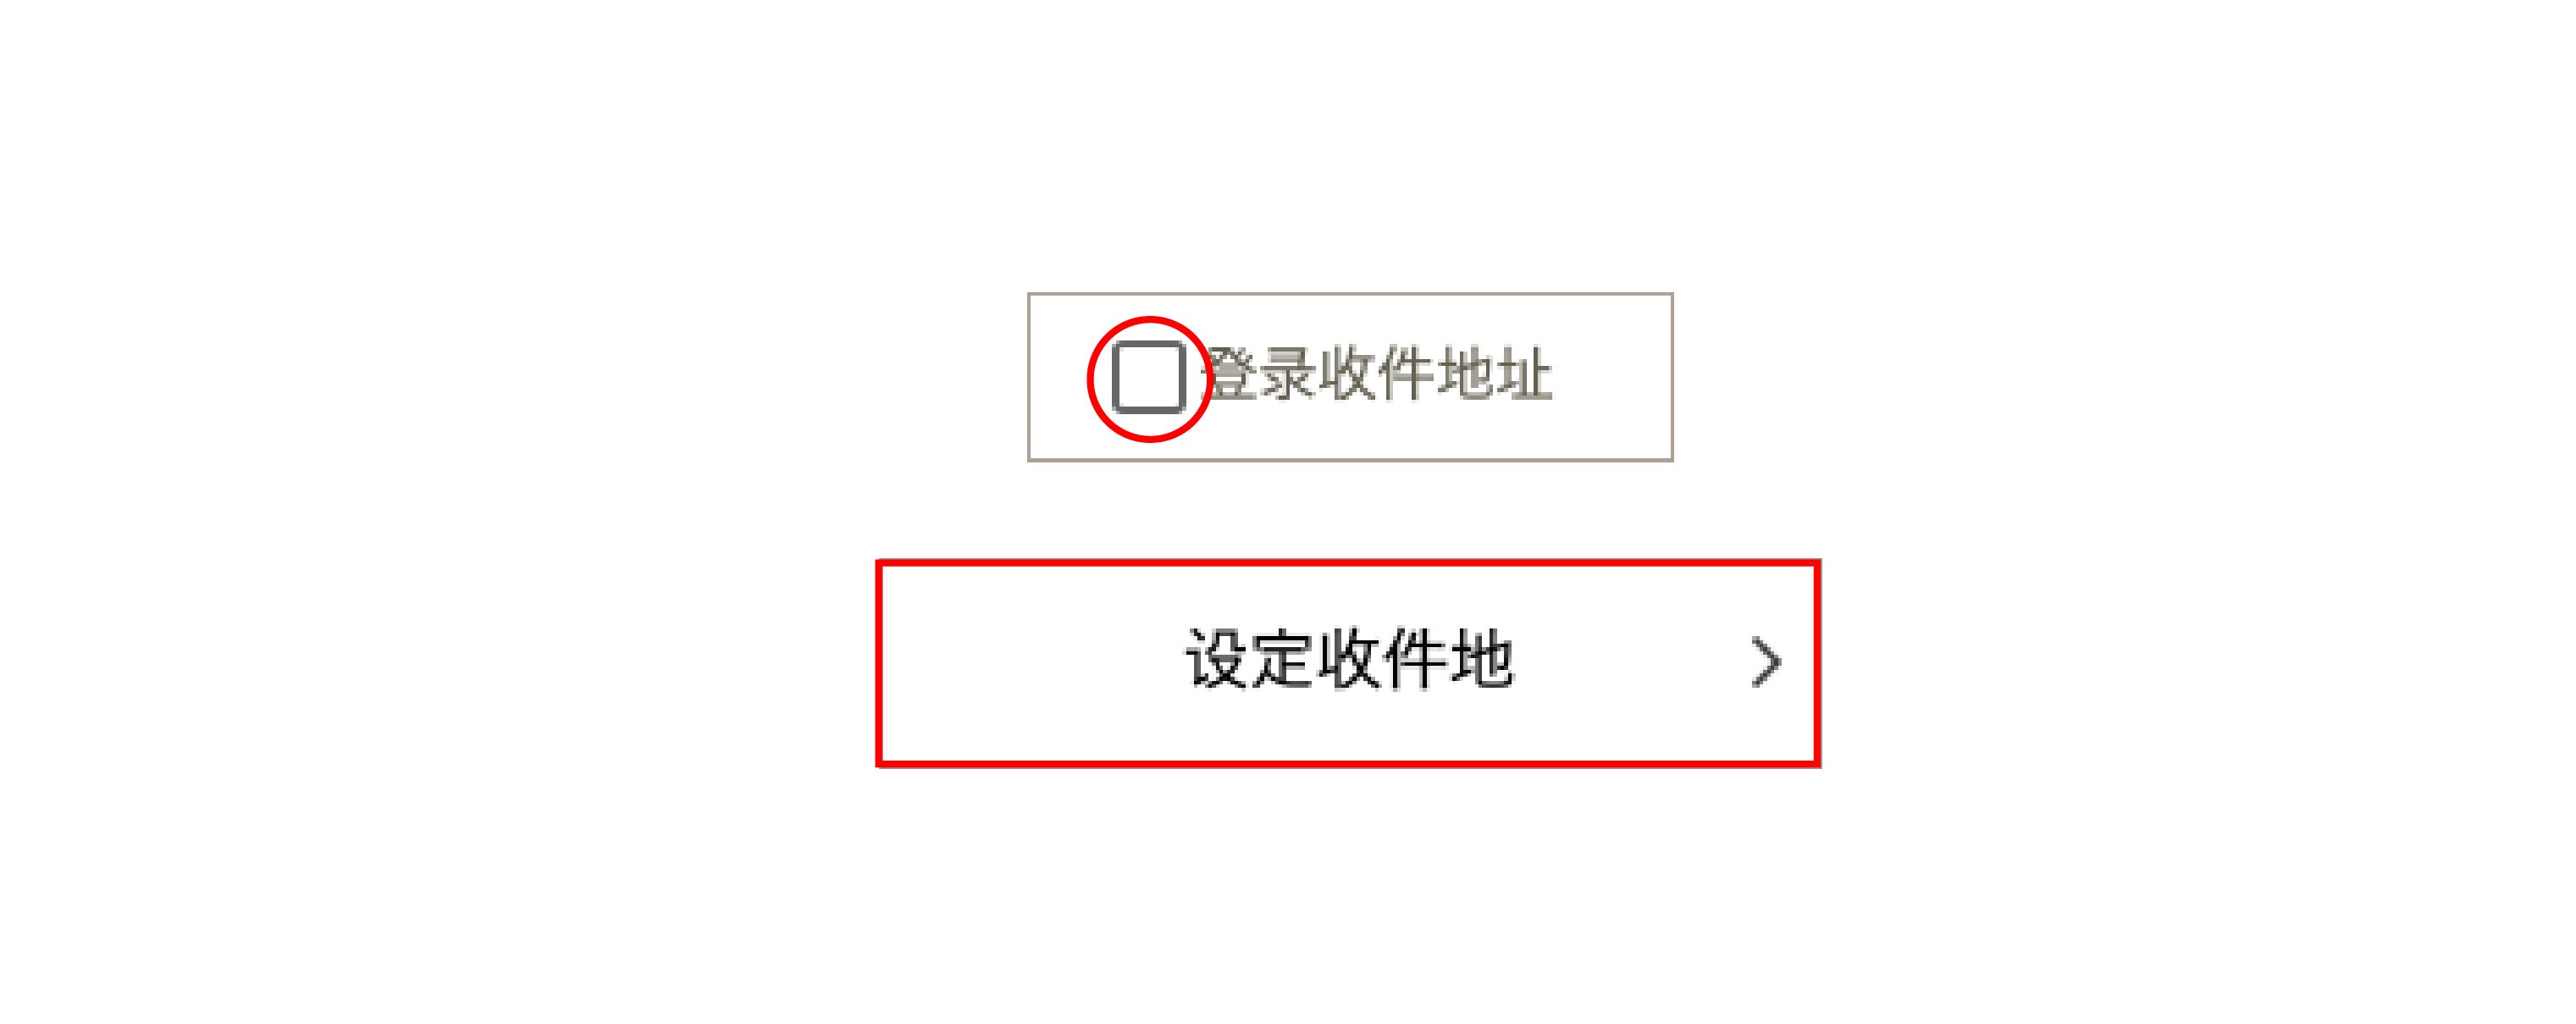Select the red-outlined 设定收件地 button
2576x1024 pixels.
(1348, 663)
